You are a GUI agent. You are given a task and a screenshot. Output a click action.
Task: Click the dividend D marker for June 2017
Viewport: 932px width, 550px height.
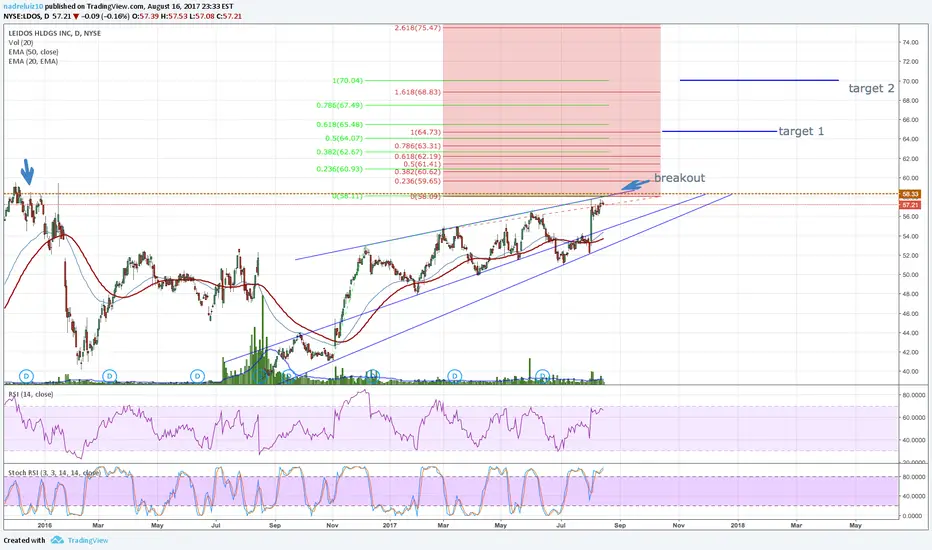click(542, 376)
